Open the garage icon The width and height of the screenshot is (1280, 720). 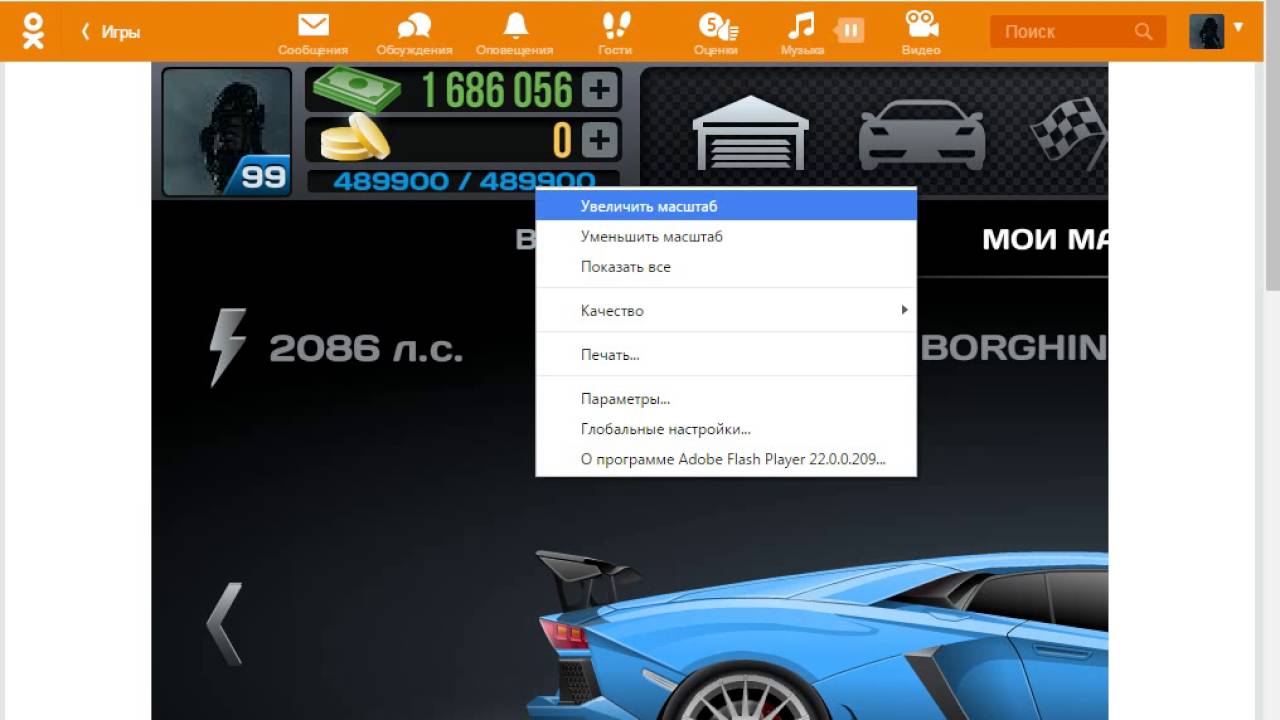click(750, 133)
